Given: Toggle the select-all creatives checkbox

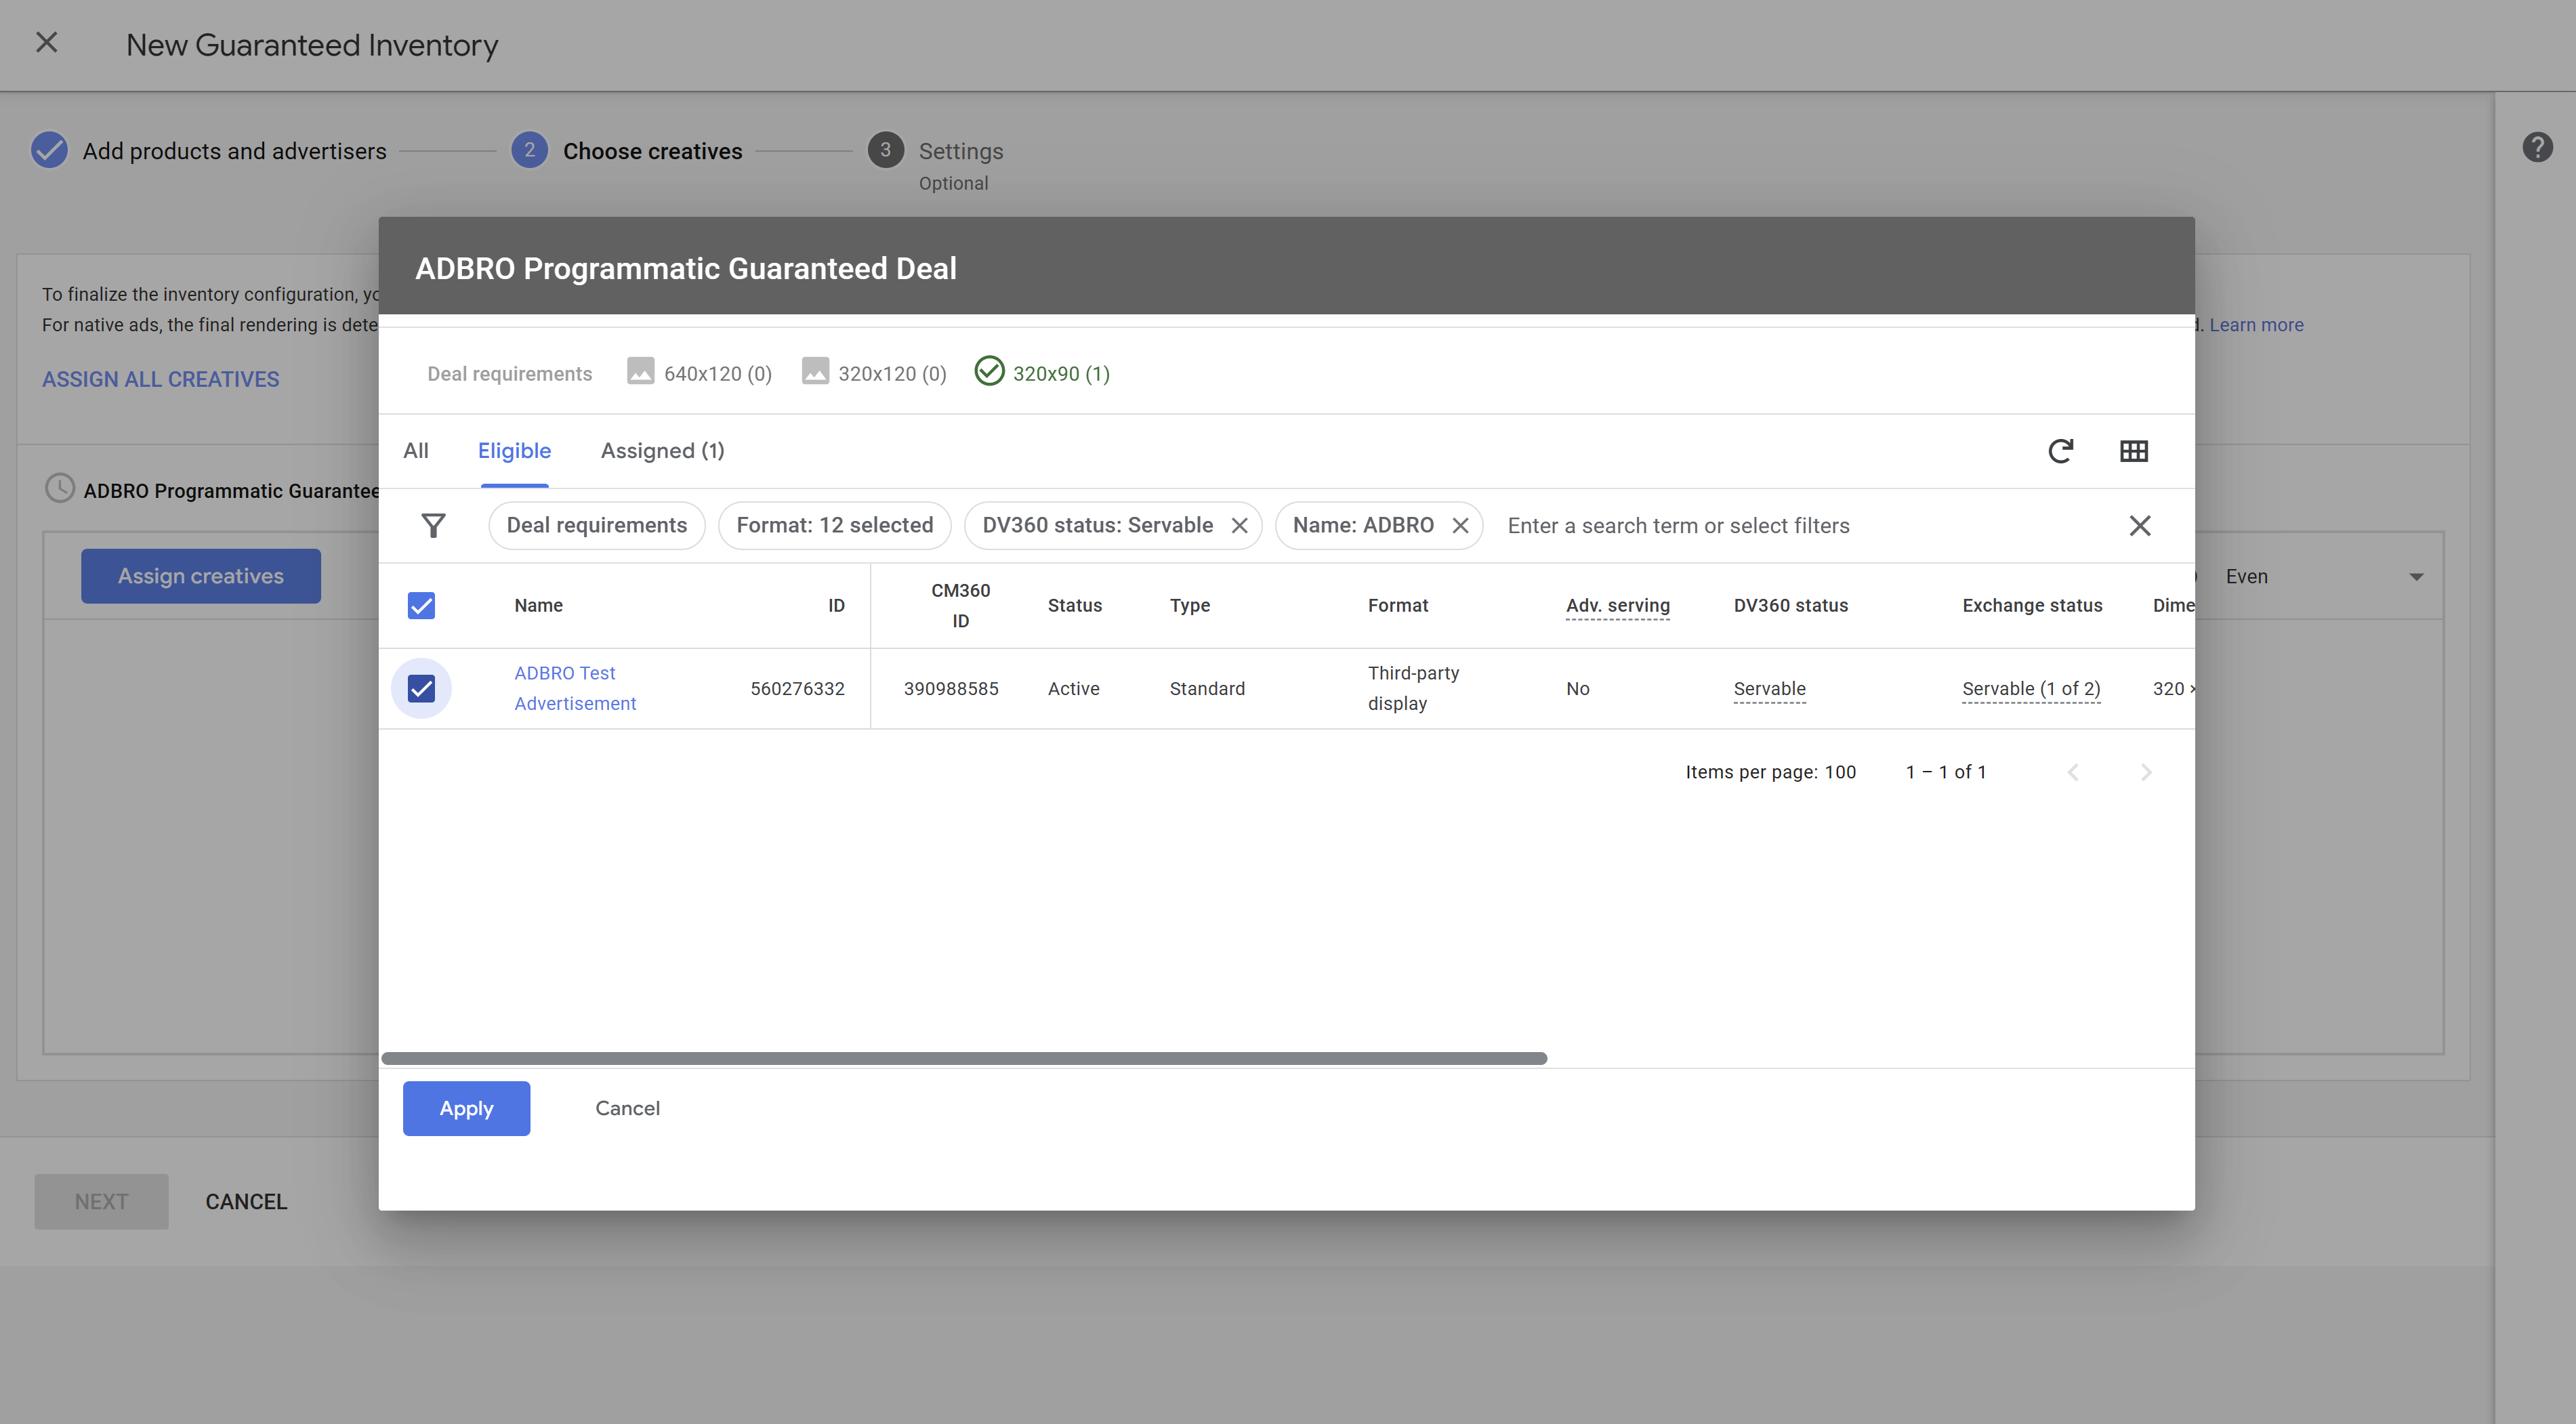Looking at the screenshot, I should 421,605.
